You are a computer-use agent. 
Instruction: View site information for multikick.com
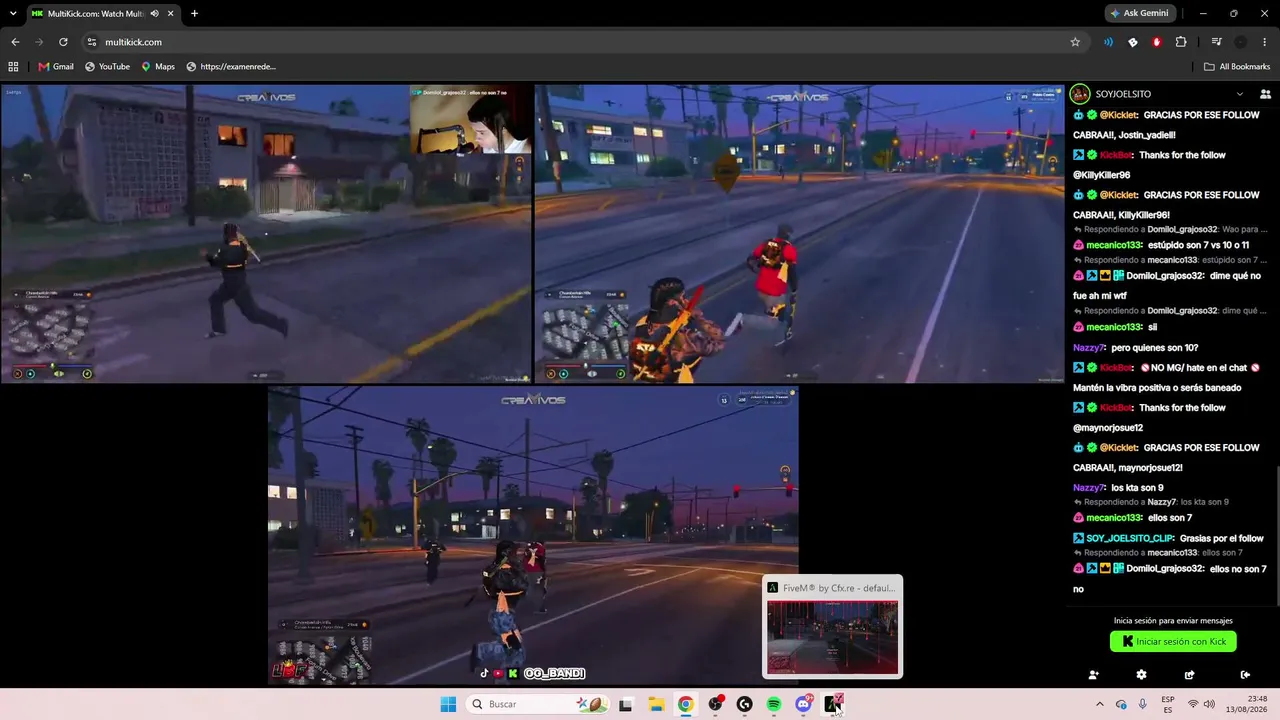(x=92, y=42)
